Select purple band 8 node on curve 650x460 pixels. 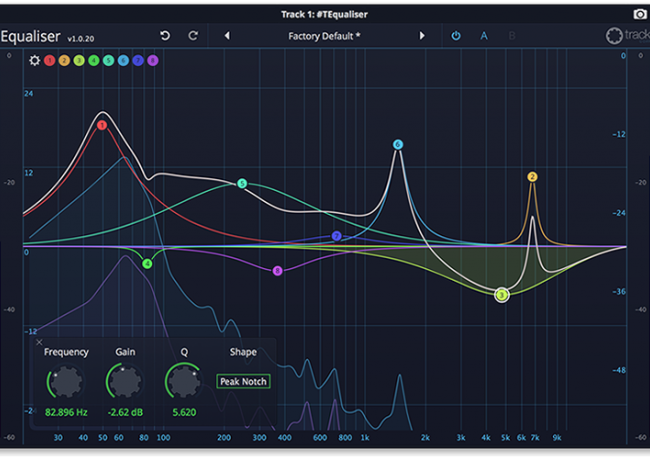pos(277,271)
